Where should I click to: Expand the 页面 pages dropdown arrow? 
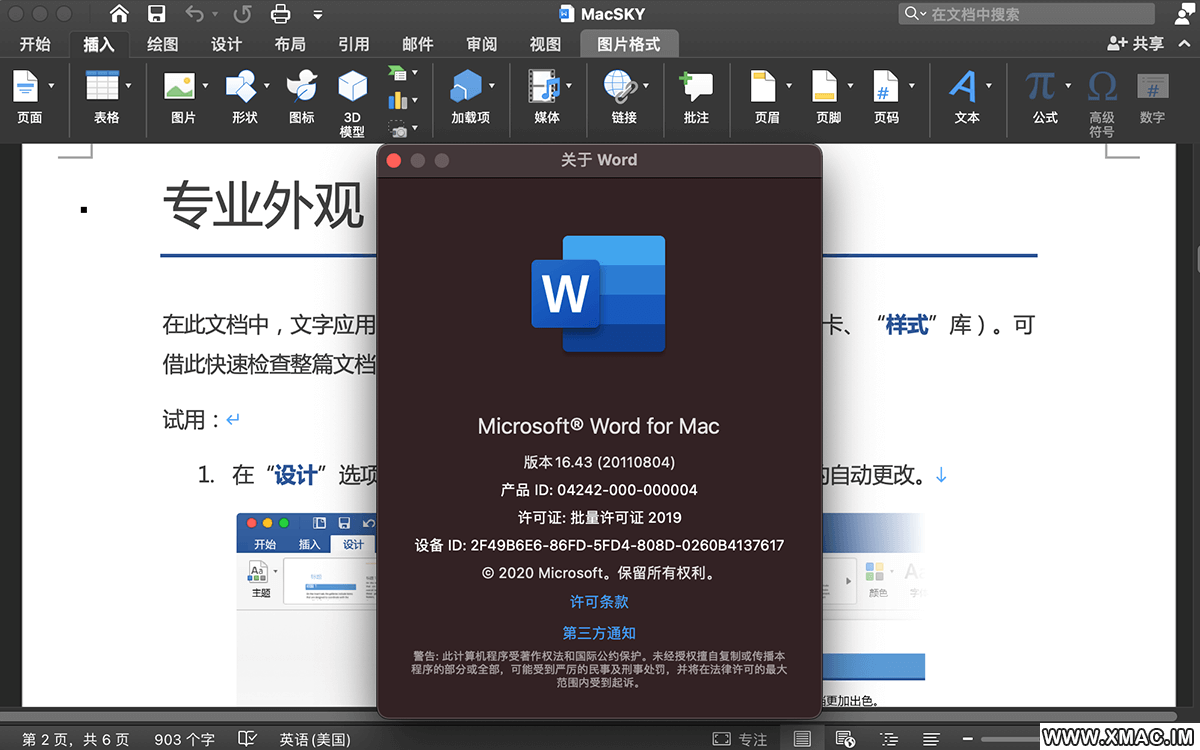[51, 86]
